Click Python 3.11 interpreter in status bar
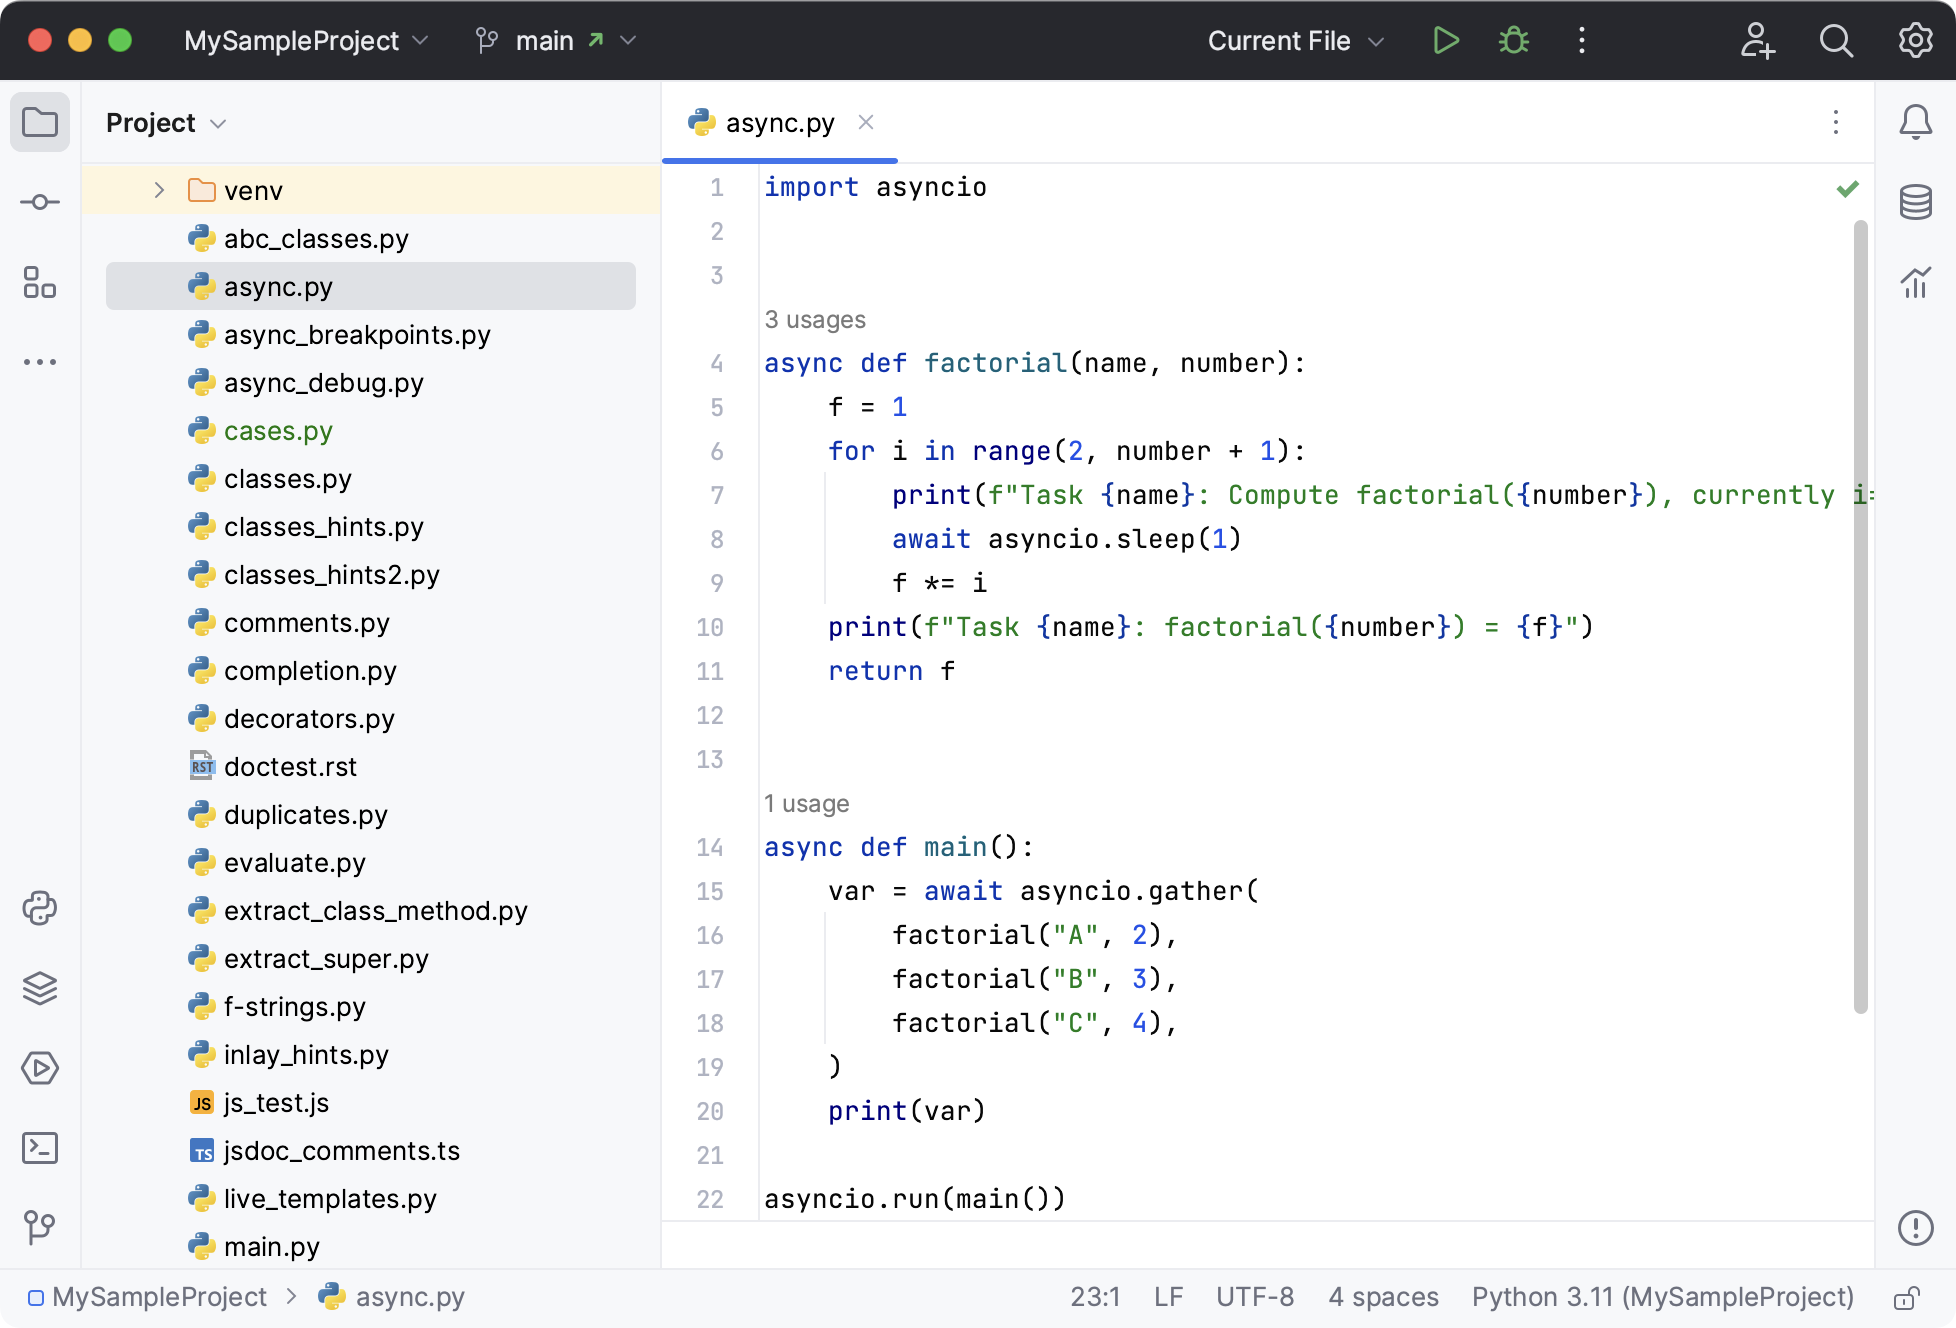This screenshot has width=1956, height=1328. [x=1661, y=1296]
